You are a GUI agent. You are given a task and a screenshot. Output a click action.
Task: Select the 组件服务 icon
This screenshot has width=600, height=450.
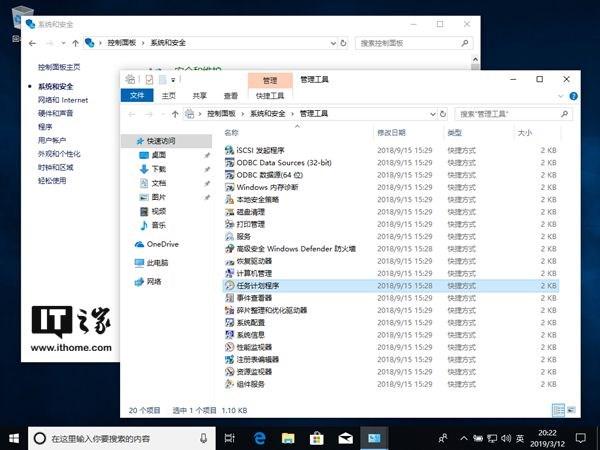[x=229, y=384]
